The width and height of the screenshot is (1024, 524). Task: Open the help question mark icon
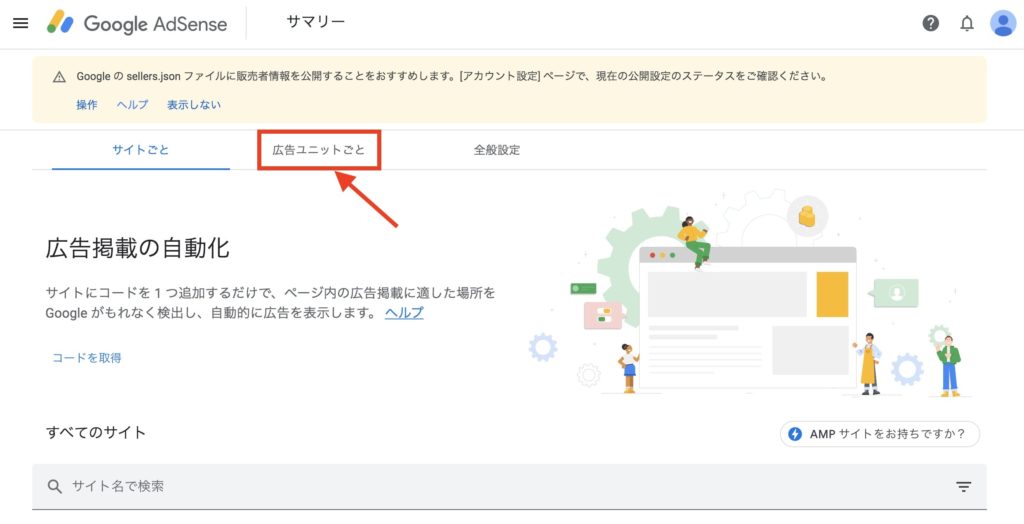coord(931,24)
